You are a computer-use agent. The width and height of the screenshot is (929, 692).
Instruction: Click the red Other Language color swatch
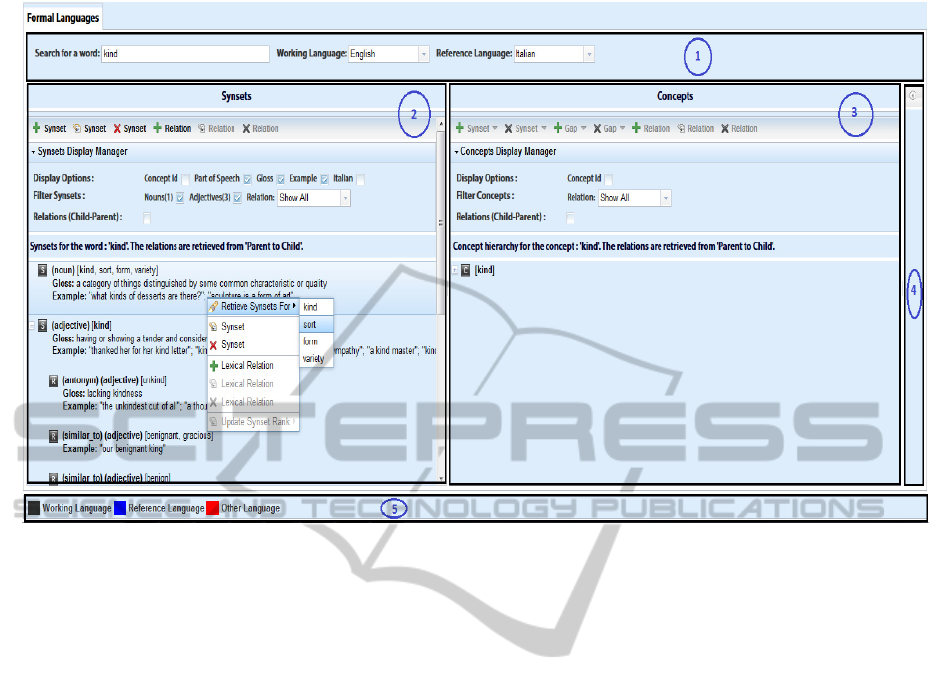coord(212,508)
